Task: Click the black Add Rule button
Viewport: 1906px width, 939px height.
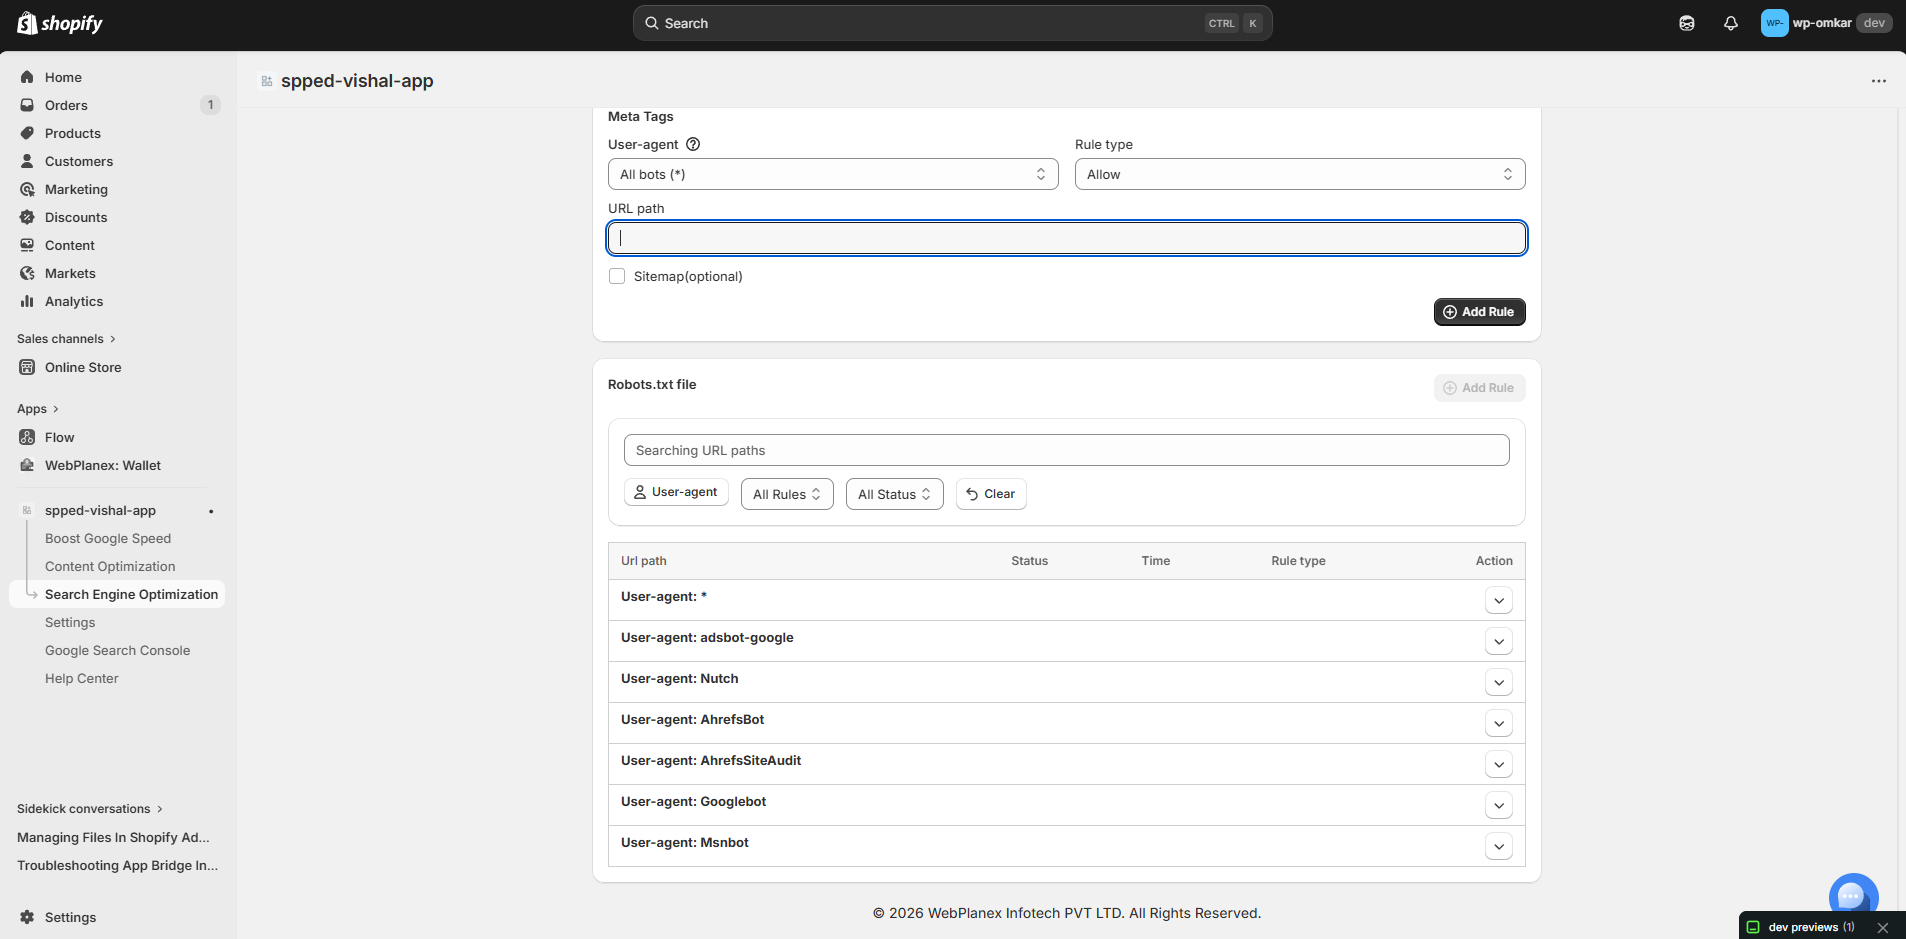Action: click(x=1479, y=312)
